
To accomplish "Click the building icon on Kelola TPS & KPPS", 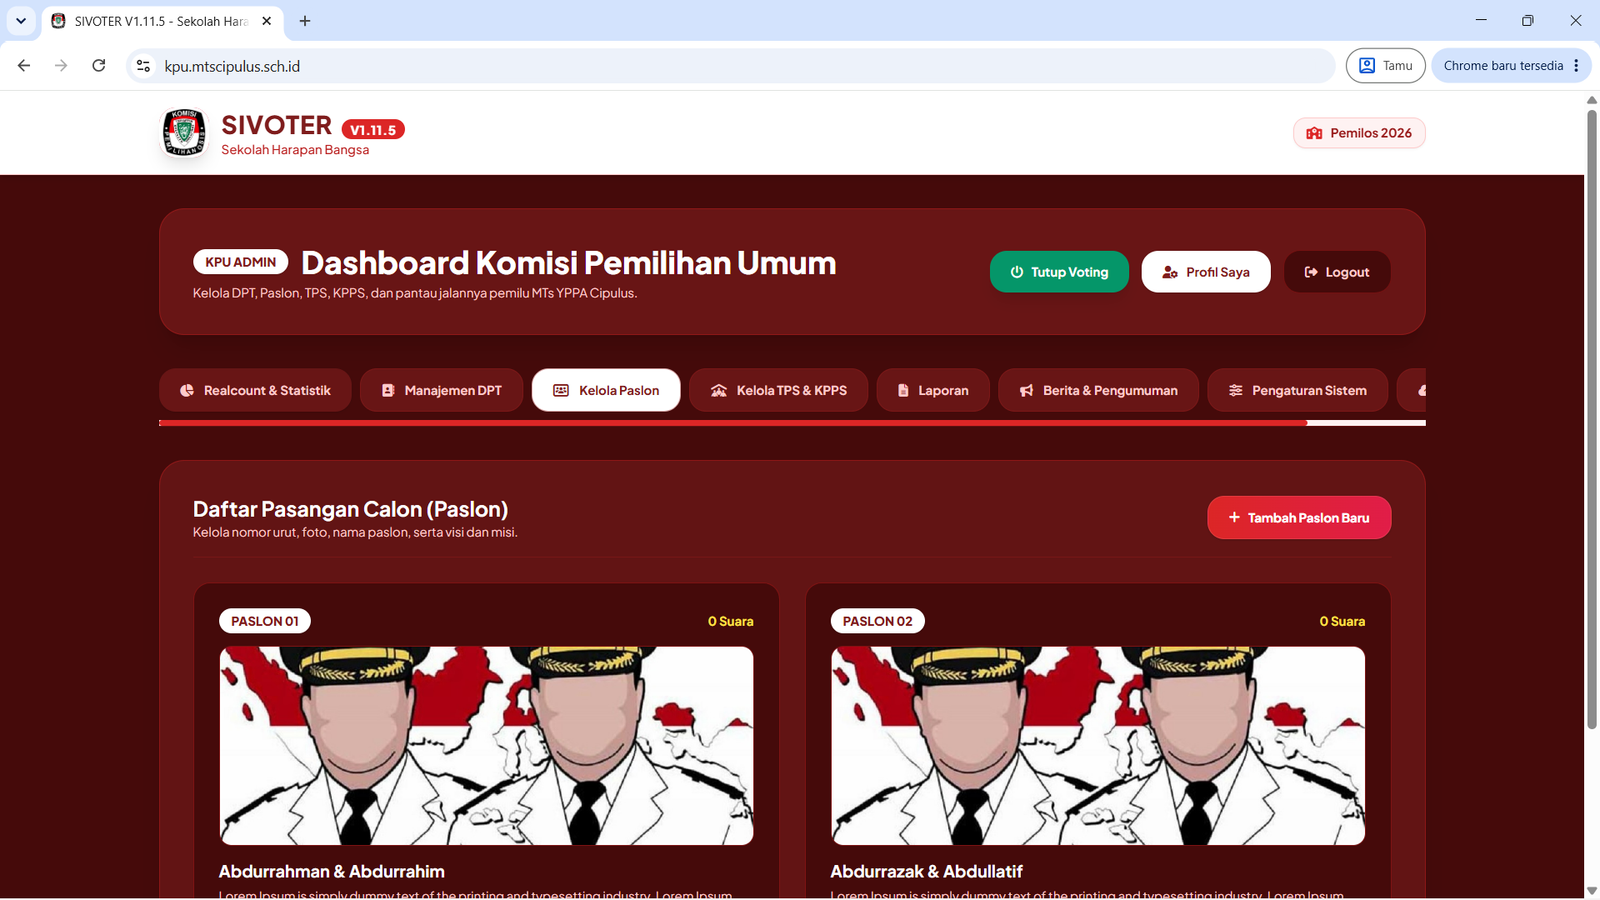I will [x=719, y=390].
